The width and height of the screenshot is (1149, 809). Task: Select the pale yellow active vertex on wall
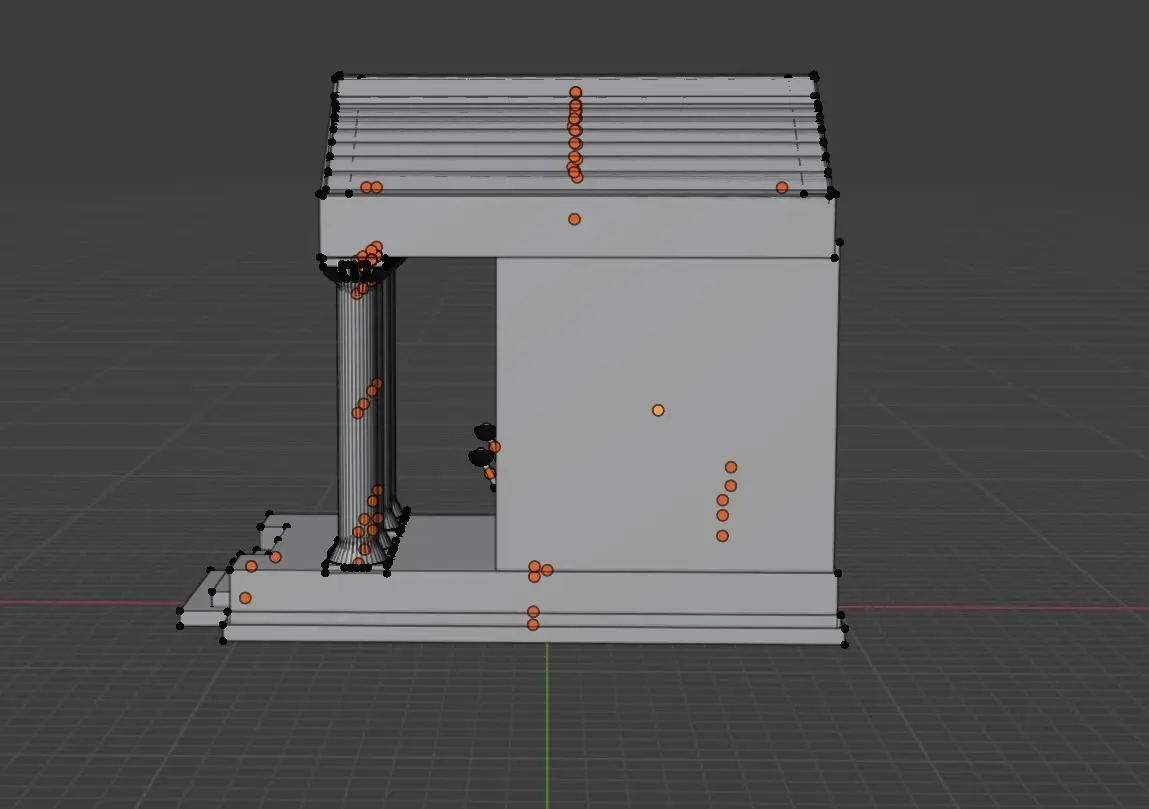tap(658, 410)
